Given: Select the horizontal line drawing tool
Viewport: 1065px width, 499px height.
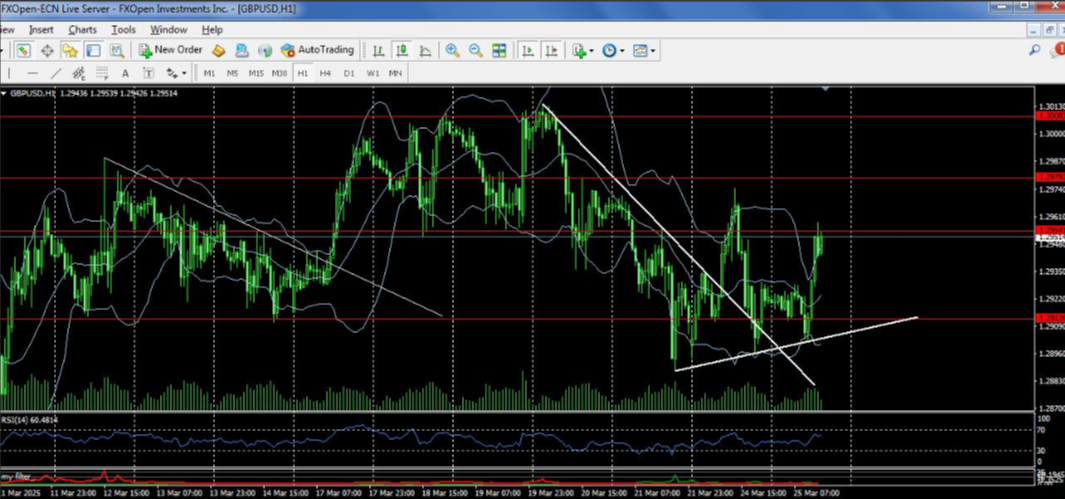Looking at the screenshot, I should [33, 73].
